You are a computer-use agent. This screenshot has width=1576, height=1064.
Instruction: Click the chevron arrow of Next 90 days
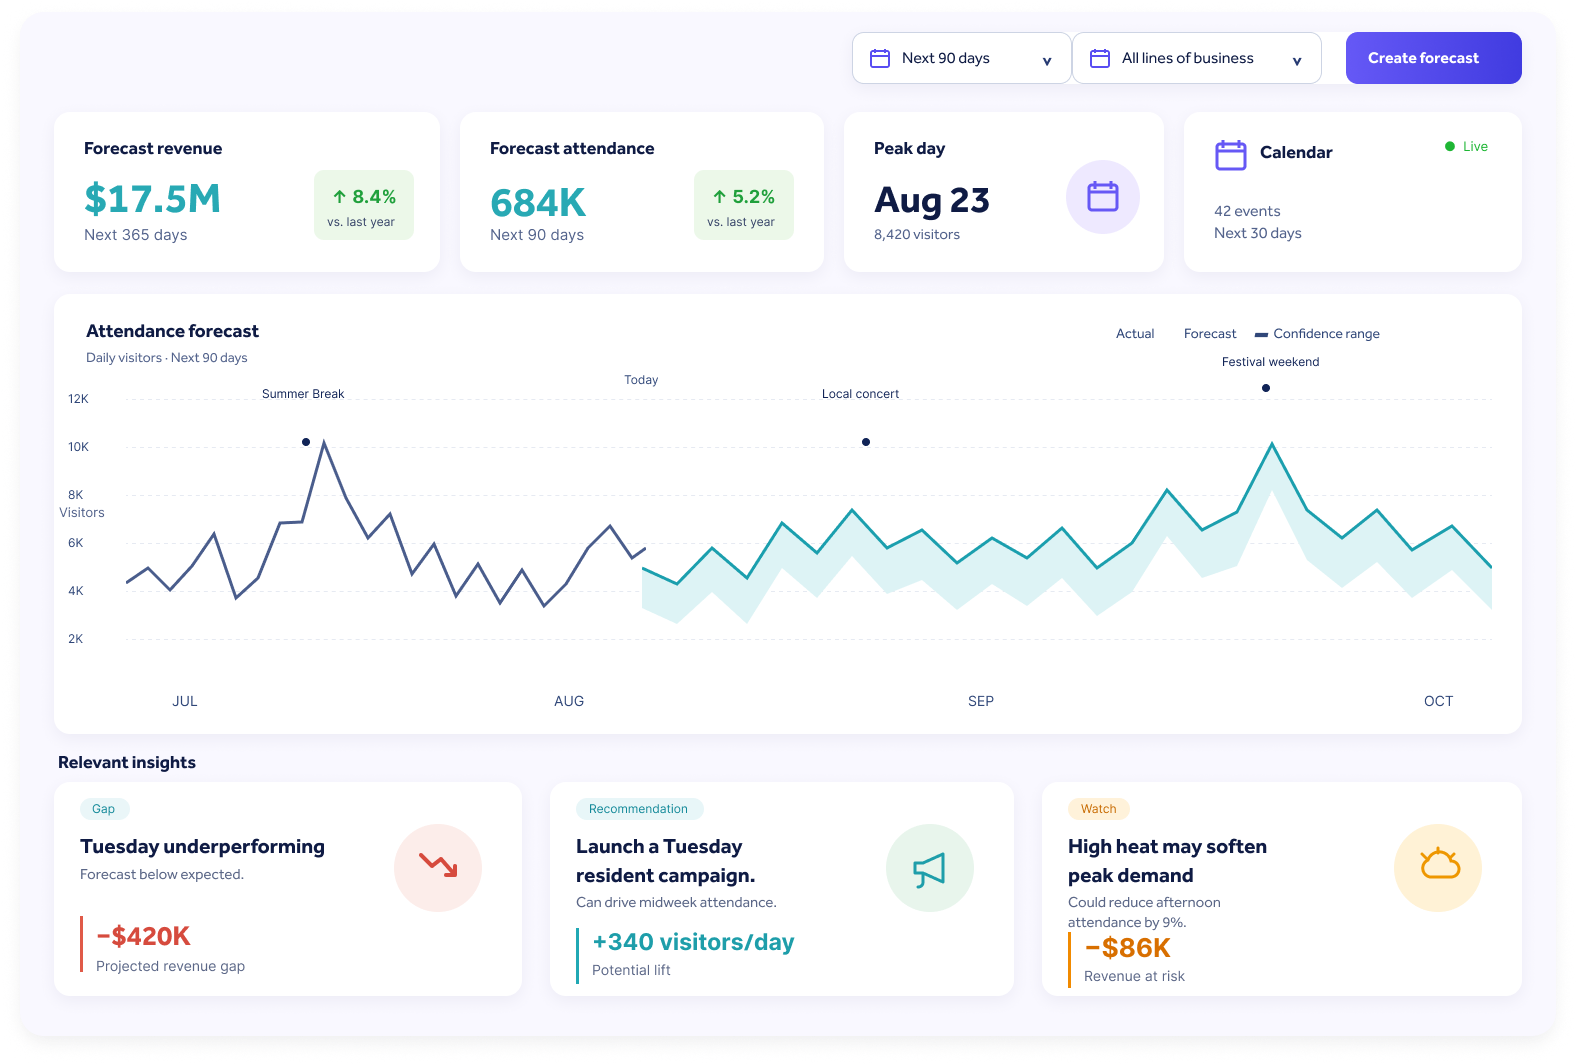[1047, 61]
